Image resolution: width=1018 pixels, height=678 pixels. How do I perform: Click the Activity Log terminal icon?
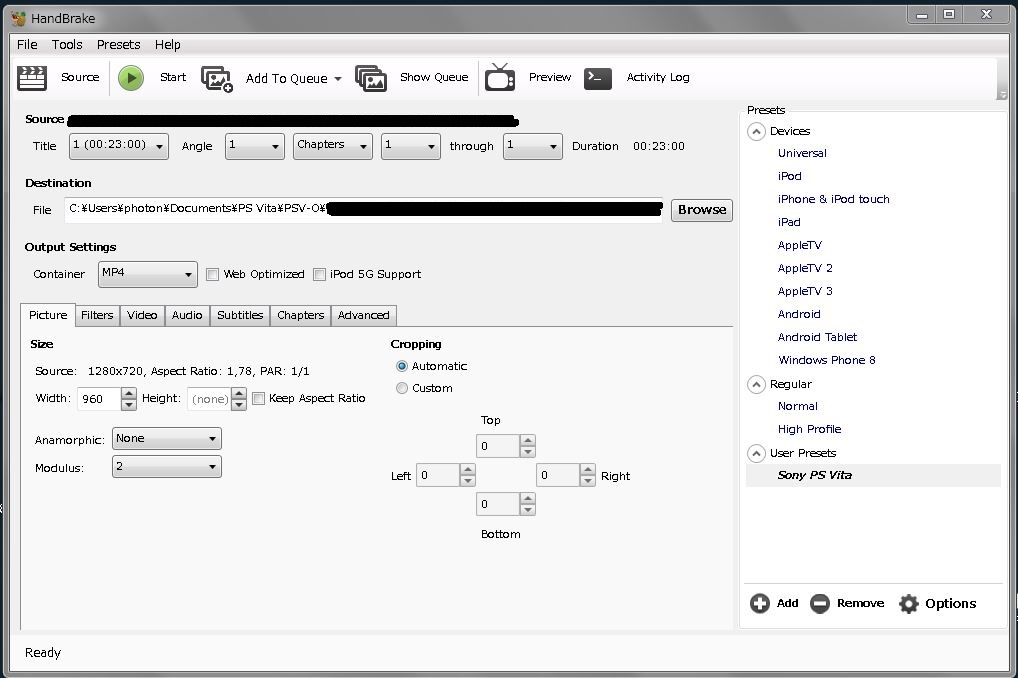597,78
